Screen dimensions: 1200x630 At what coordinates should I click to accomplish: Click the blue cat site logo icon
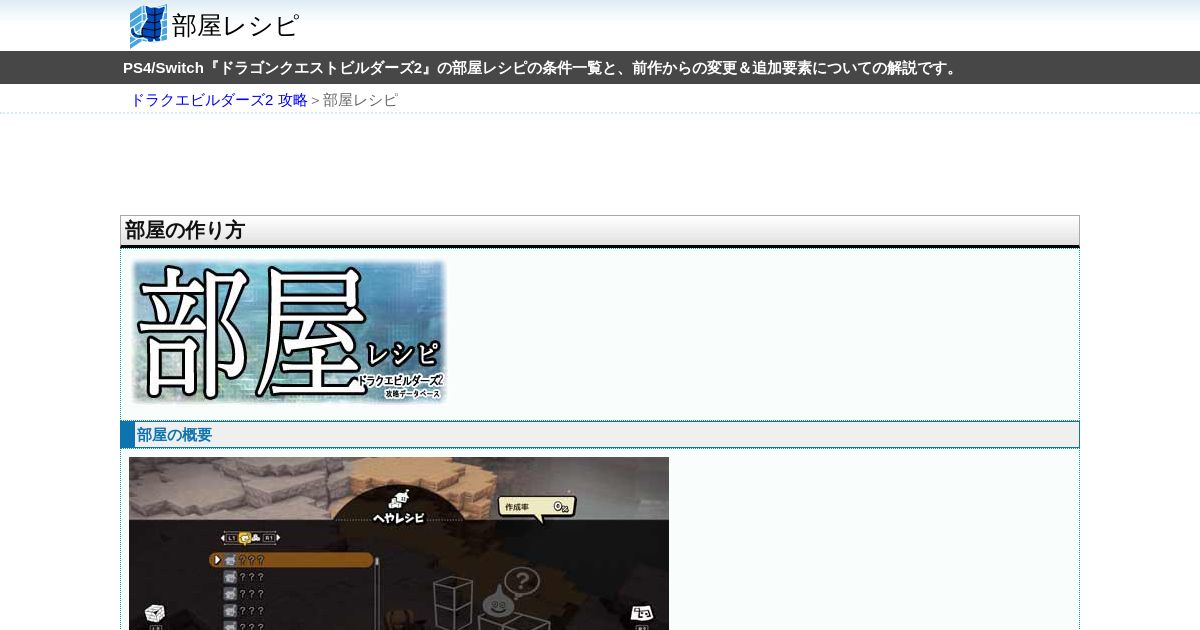tap(148, 26)
